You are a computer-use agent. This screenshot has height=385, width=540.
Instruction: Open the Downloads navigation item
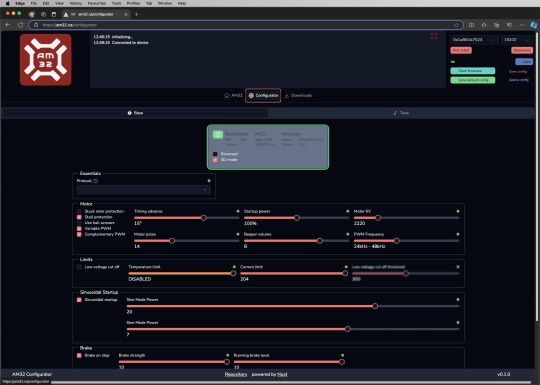(x=298, y=95)
